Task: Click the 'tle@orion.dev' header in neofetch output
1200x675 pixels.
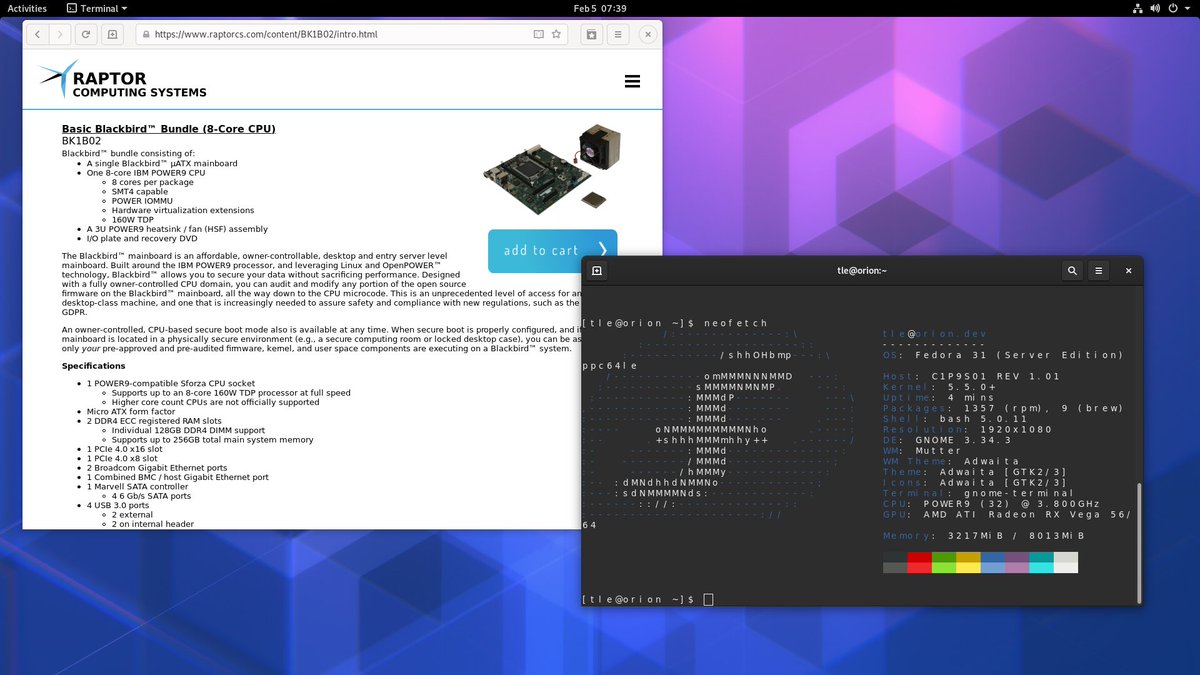Action: 935,334
